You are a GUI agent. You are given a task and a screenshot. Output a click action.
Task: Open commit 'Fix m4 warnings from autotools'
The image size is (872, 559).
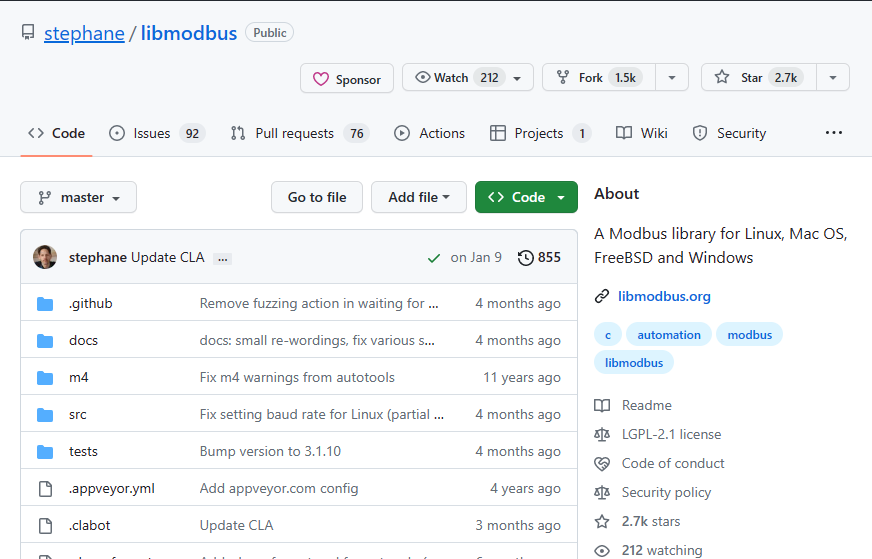[297, 378]
